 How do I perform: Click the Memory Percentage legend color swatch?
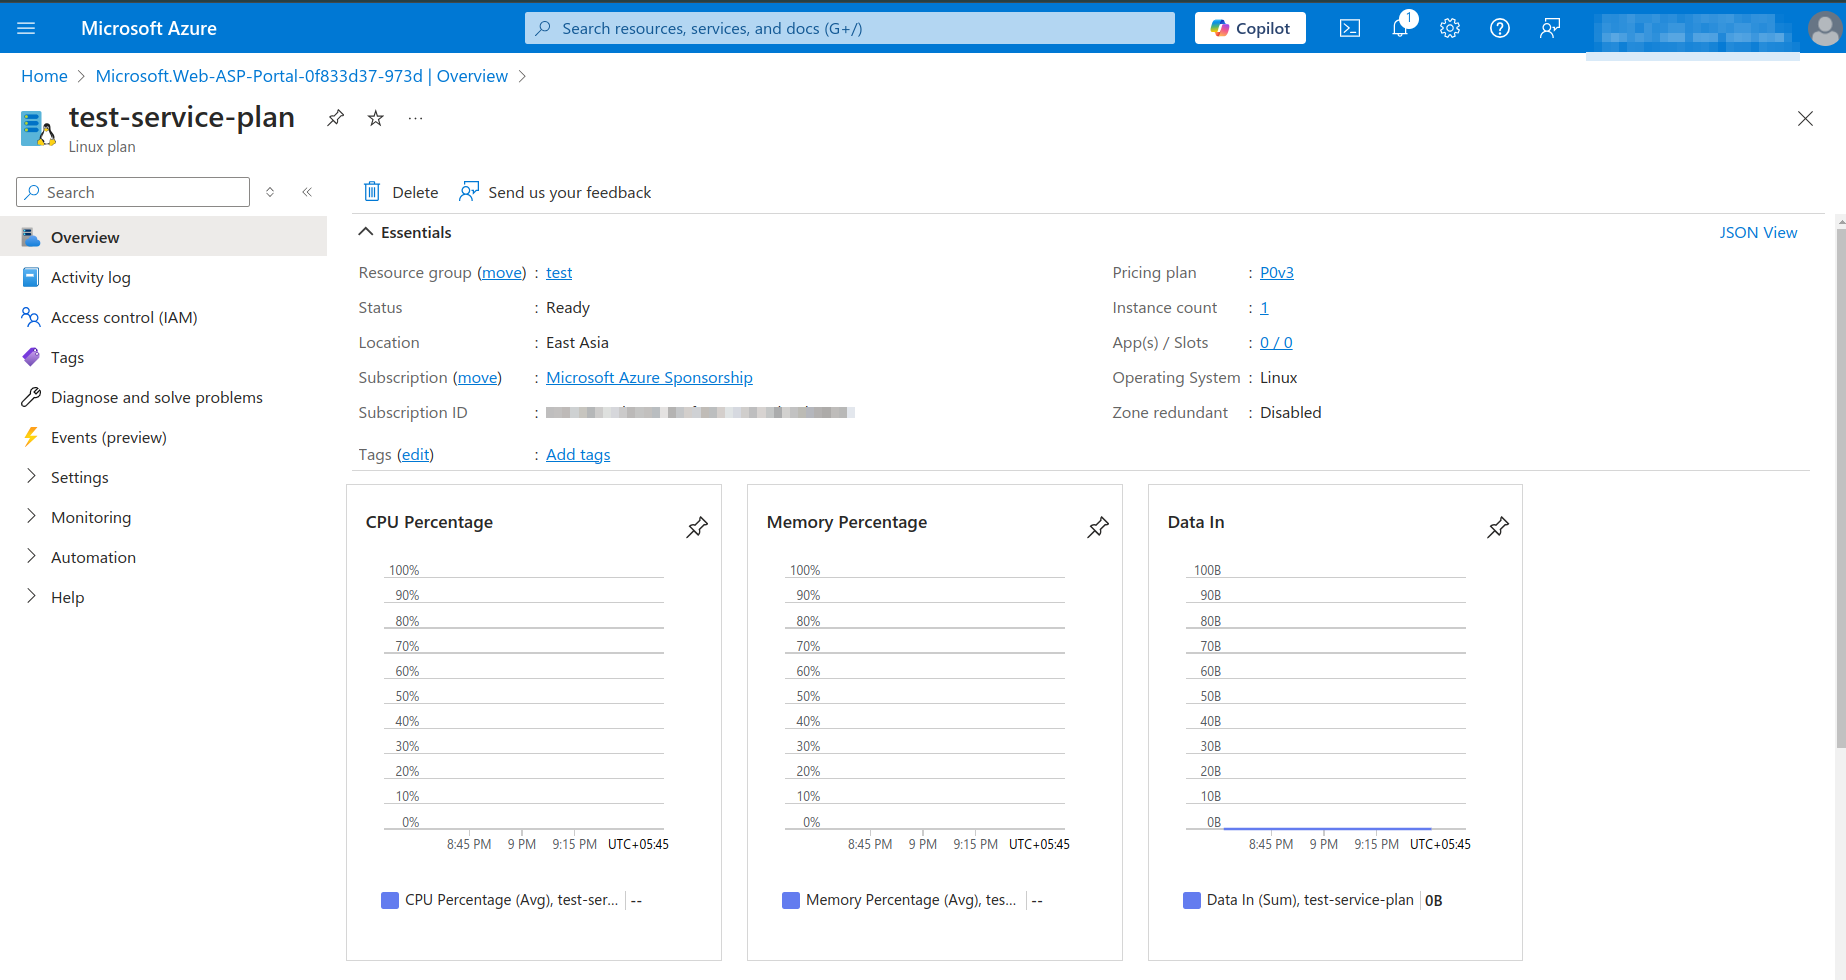(791, 900)
